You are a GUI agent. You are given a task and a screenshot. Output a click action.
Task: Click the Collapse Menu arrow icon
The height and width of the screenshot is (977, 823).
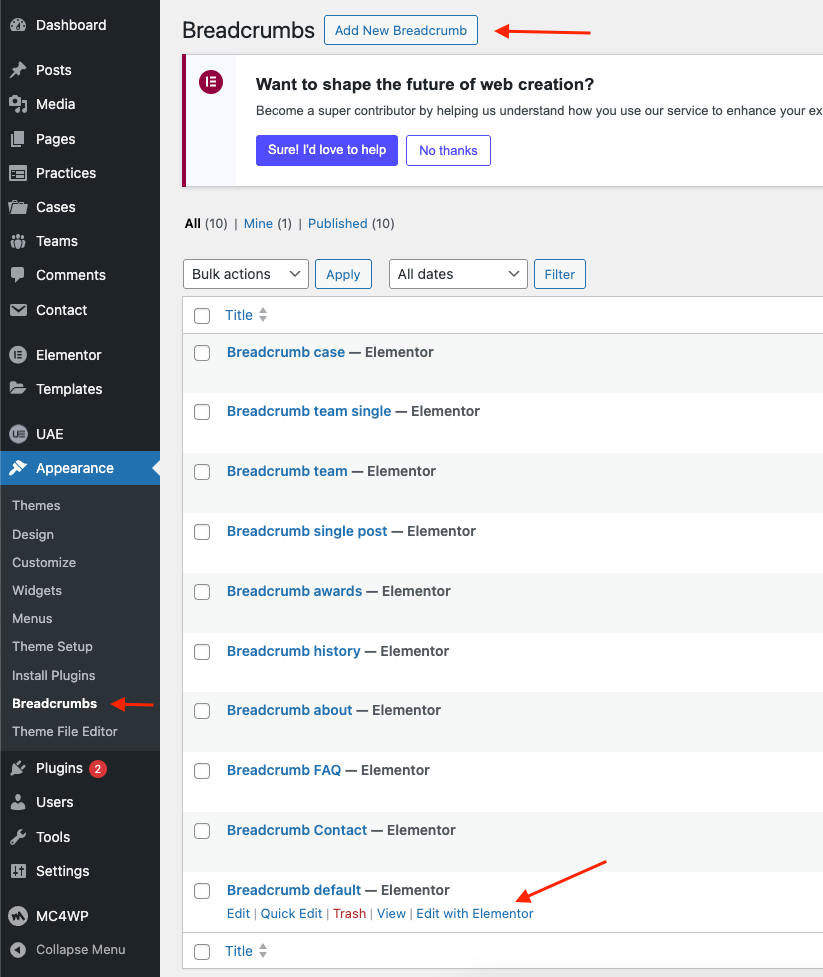click(x=18, y=950)
